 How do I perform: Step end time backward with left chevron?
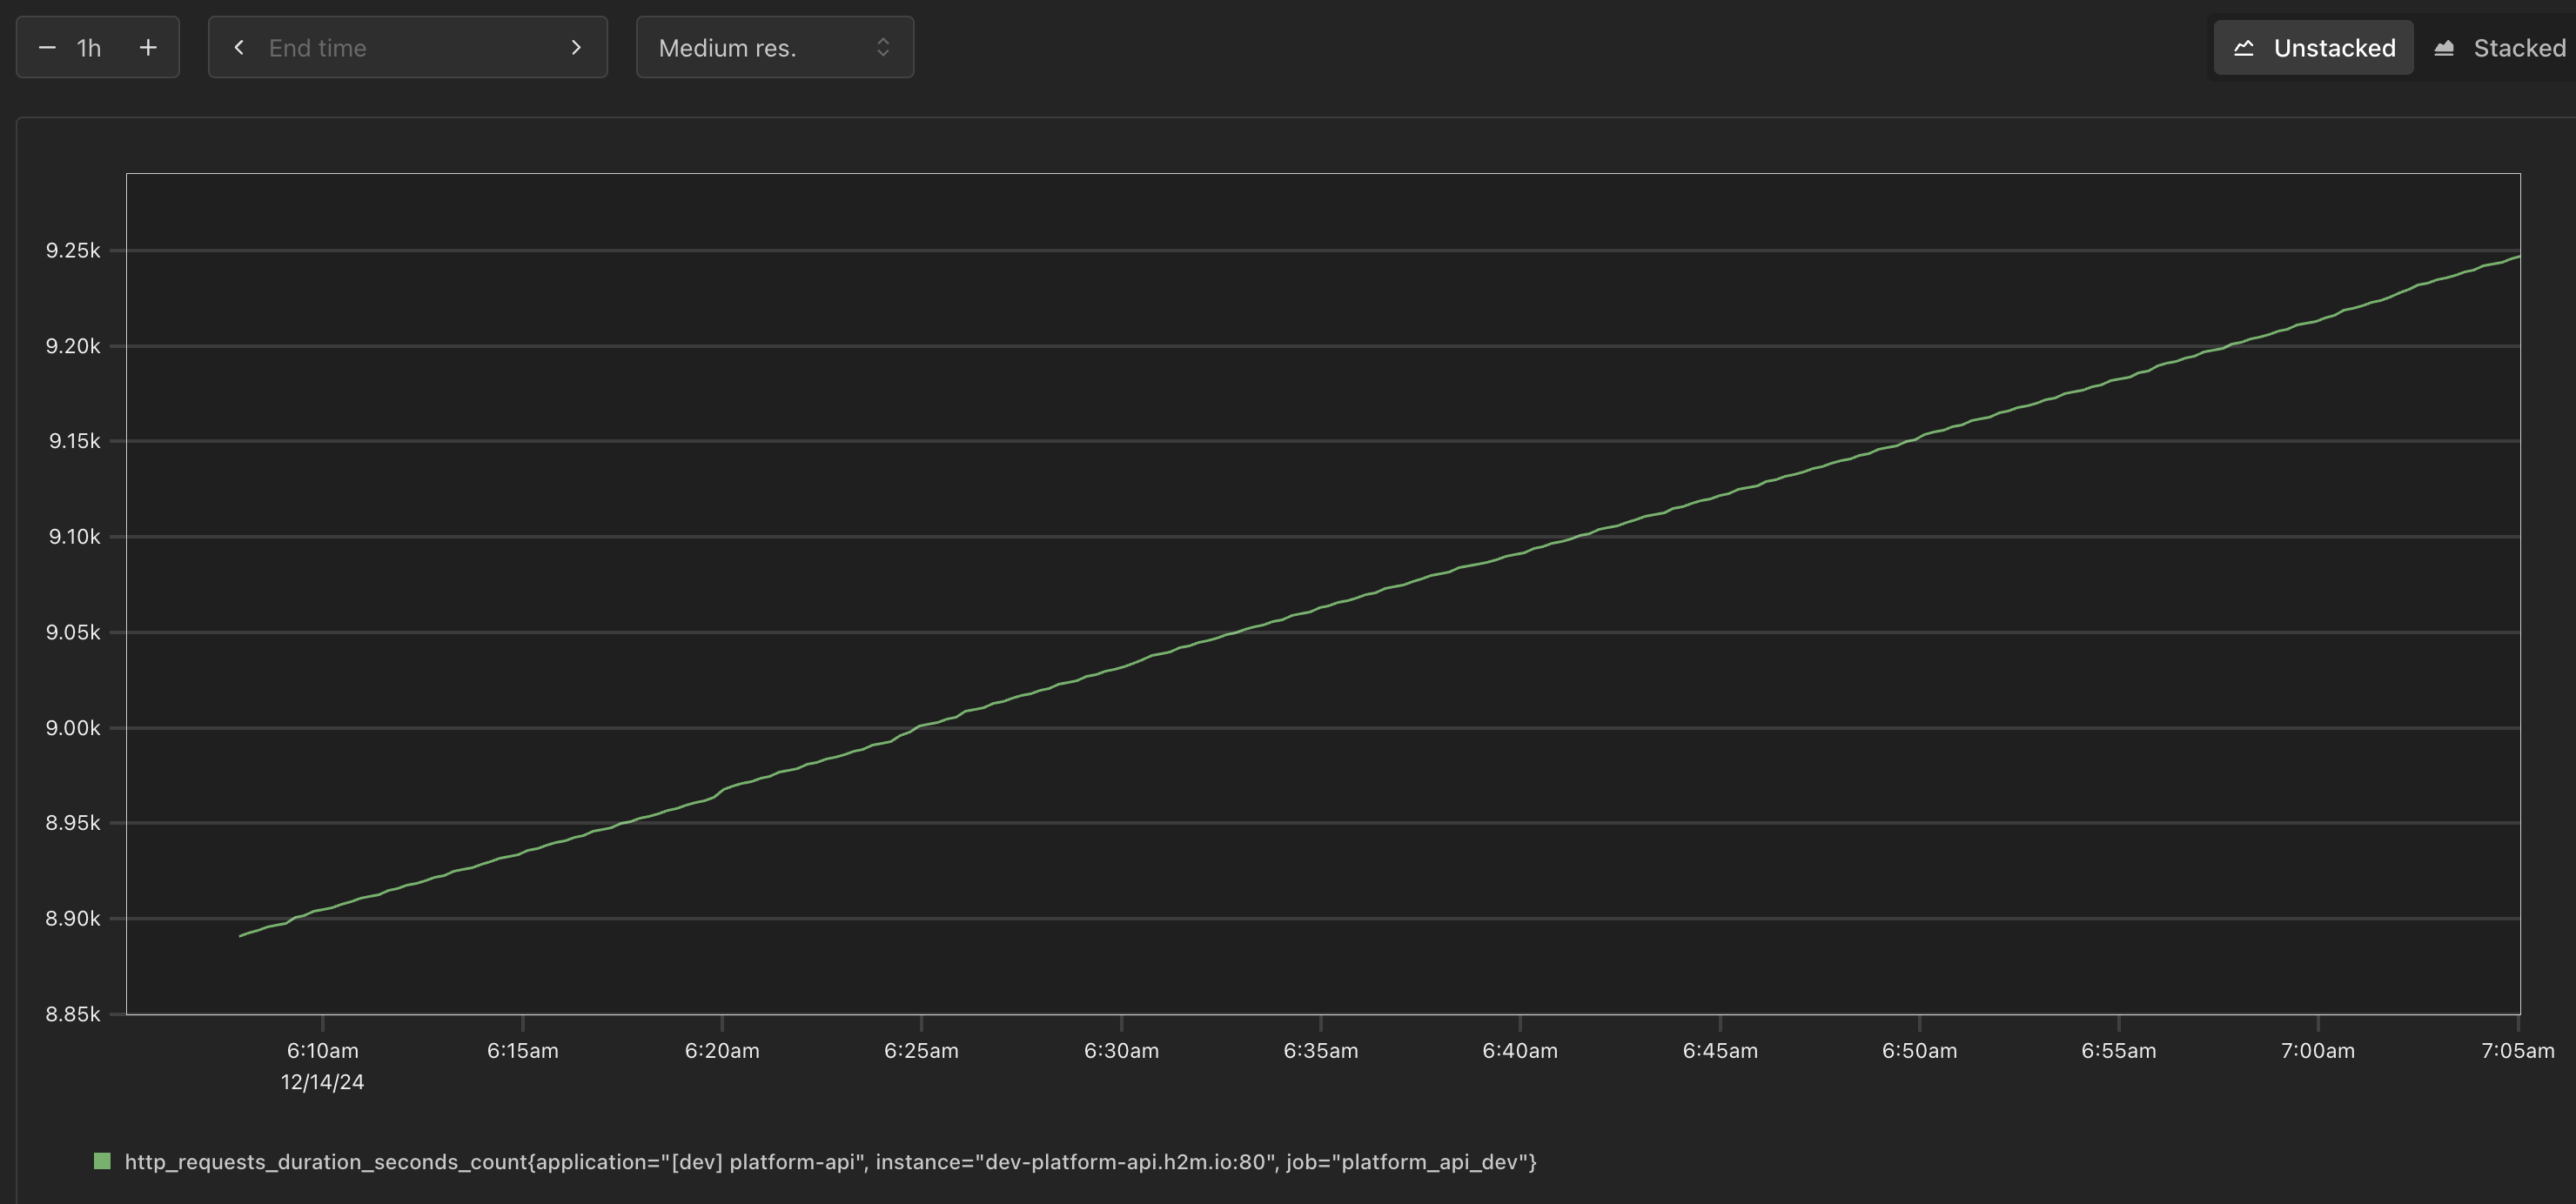(239, 48)
